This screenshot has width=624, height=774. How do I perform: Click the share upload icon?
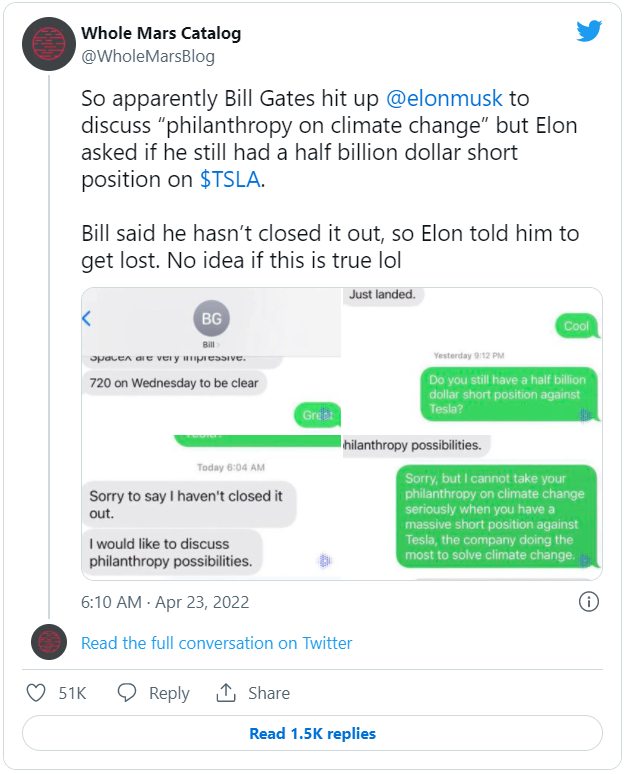(x=226, y=693)
